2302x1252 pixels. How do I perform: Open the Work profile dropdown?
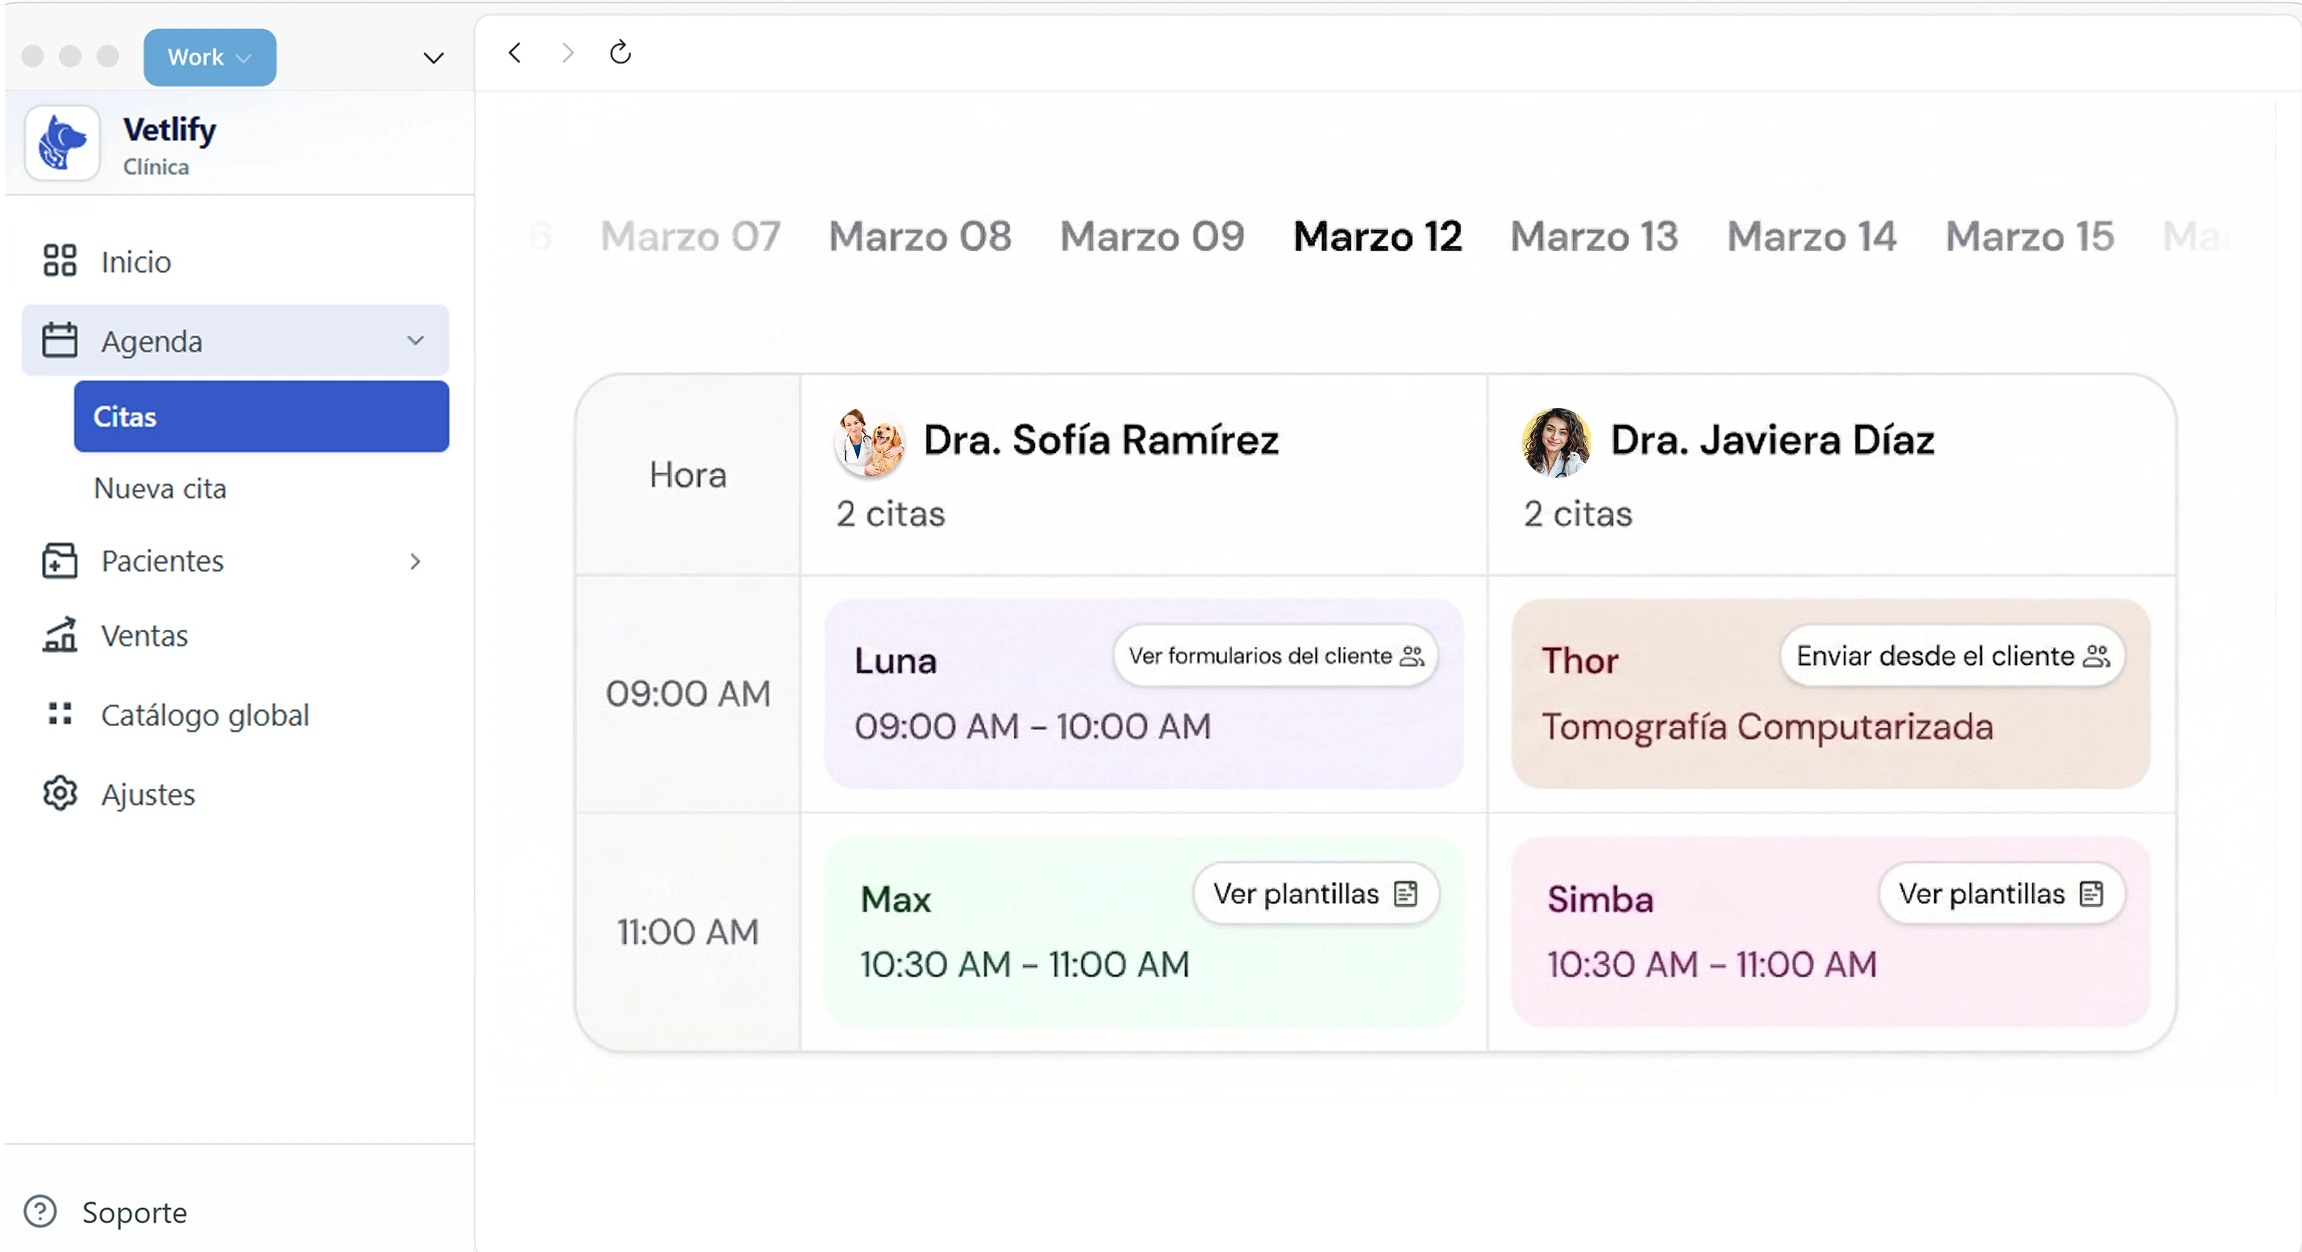210,57
